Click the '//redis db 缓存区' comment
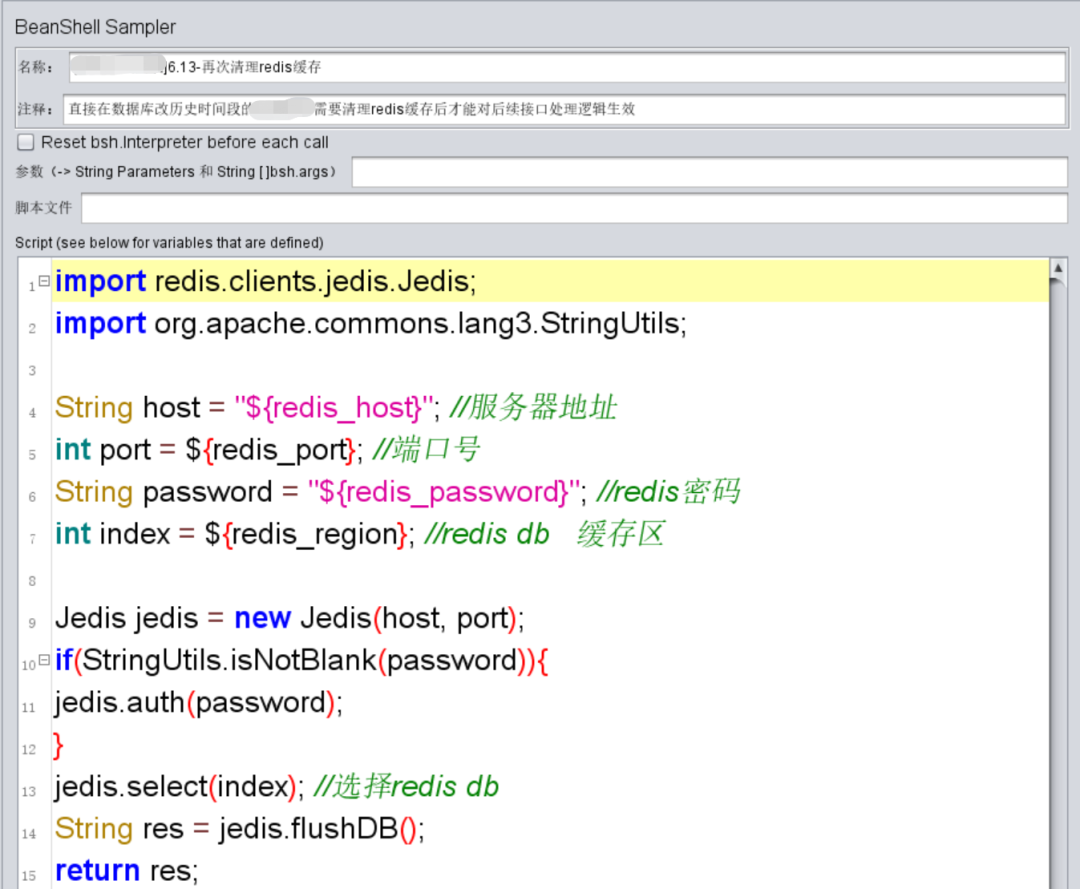 point(545,534)
